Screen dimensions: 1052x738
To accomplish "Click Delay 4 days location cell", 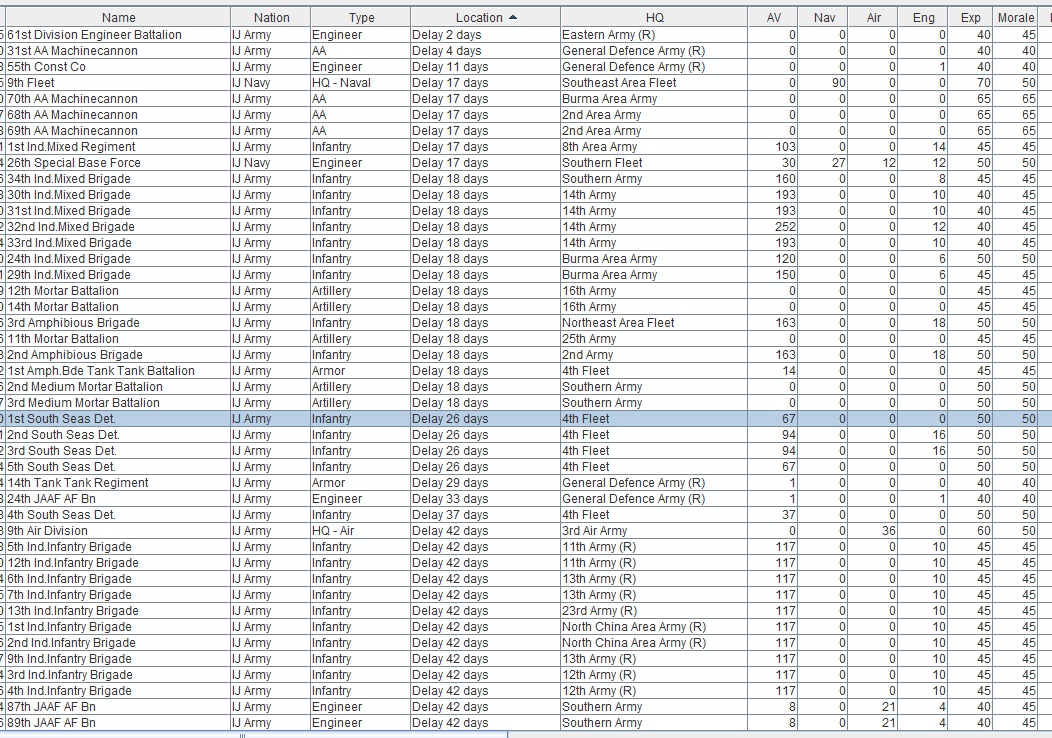I will (485, 51).
